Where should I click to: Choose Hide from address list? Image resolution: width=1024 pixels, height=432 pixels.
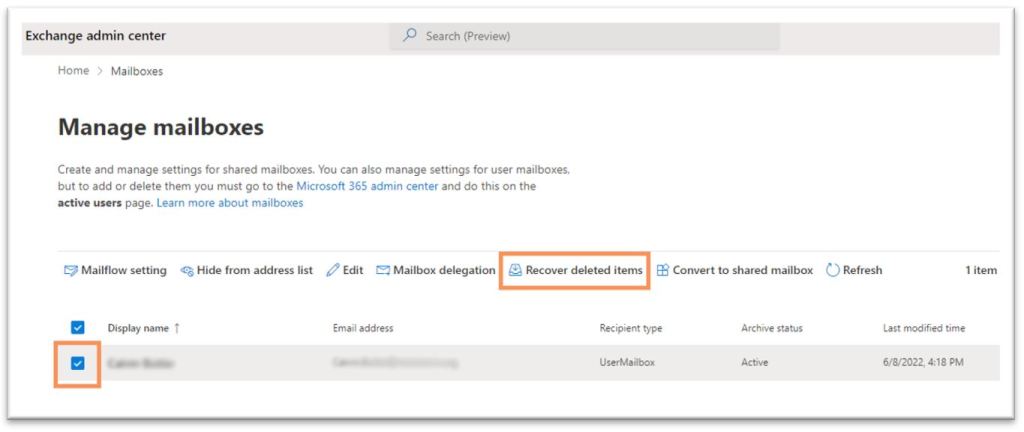coord(247,270)
